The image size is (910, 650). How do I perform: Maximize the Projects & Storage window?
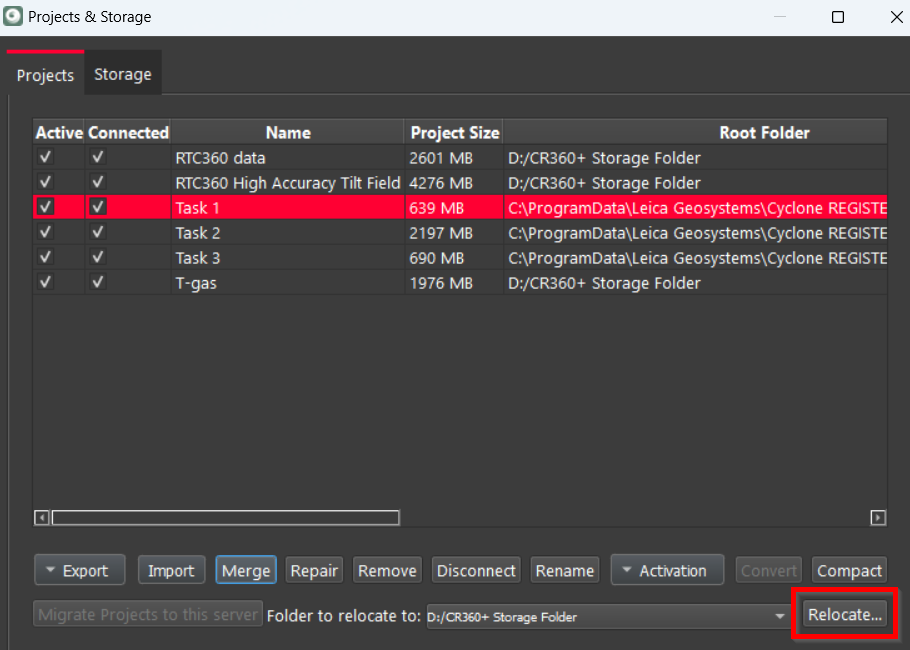point(838,17)
